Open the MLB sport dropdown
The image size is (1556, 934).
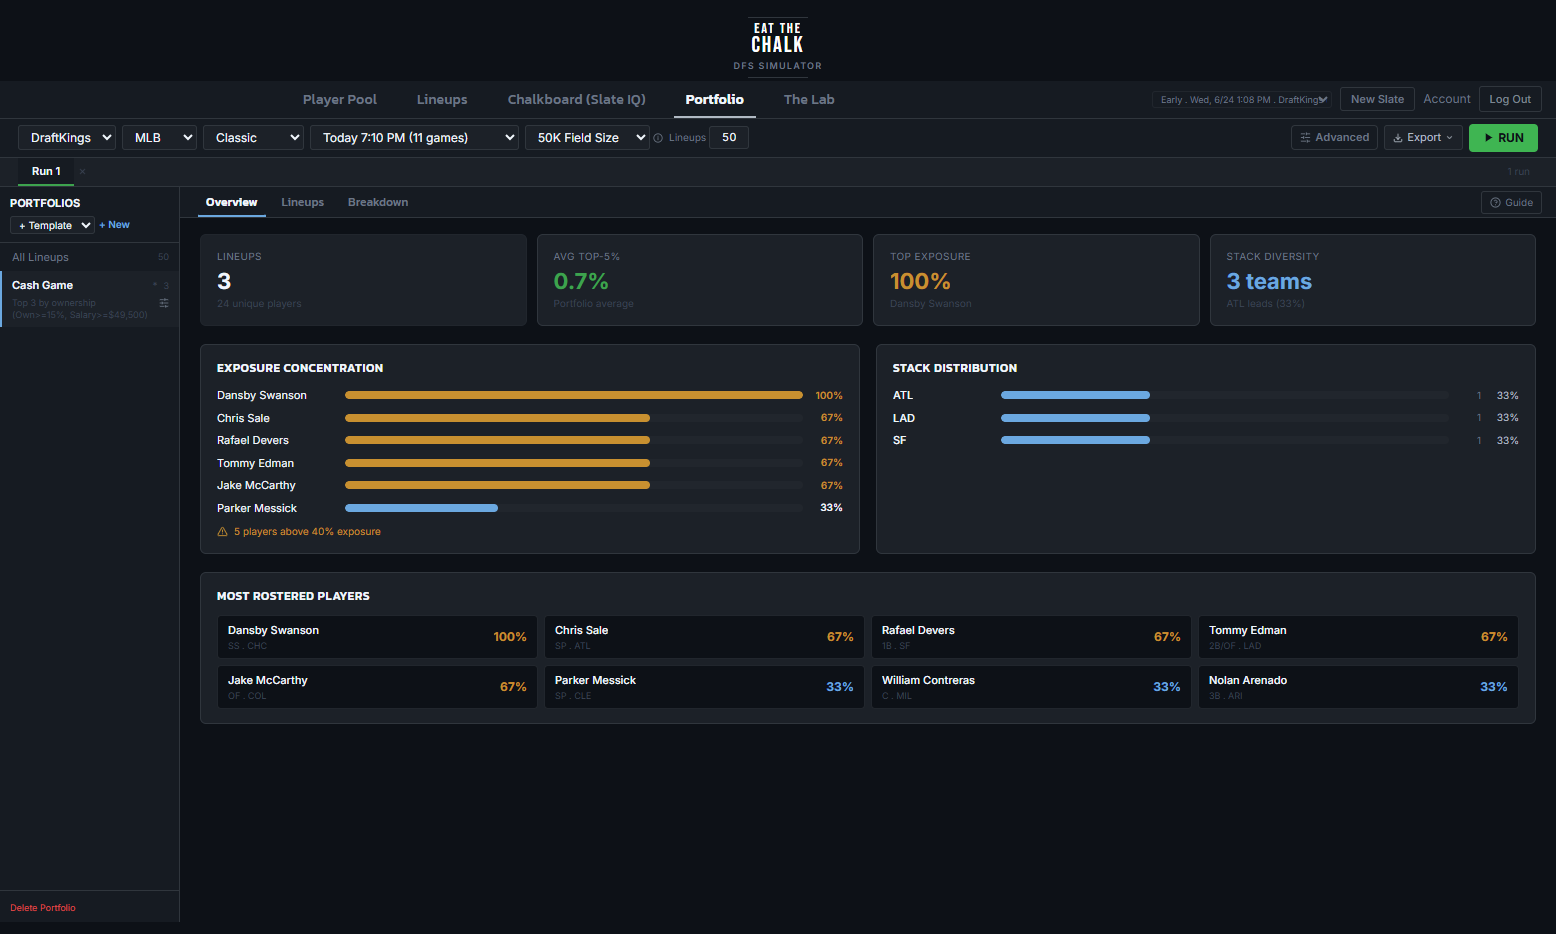[159, 138]
